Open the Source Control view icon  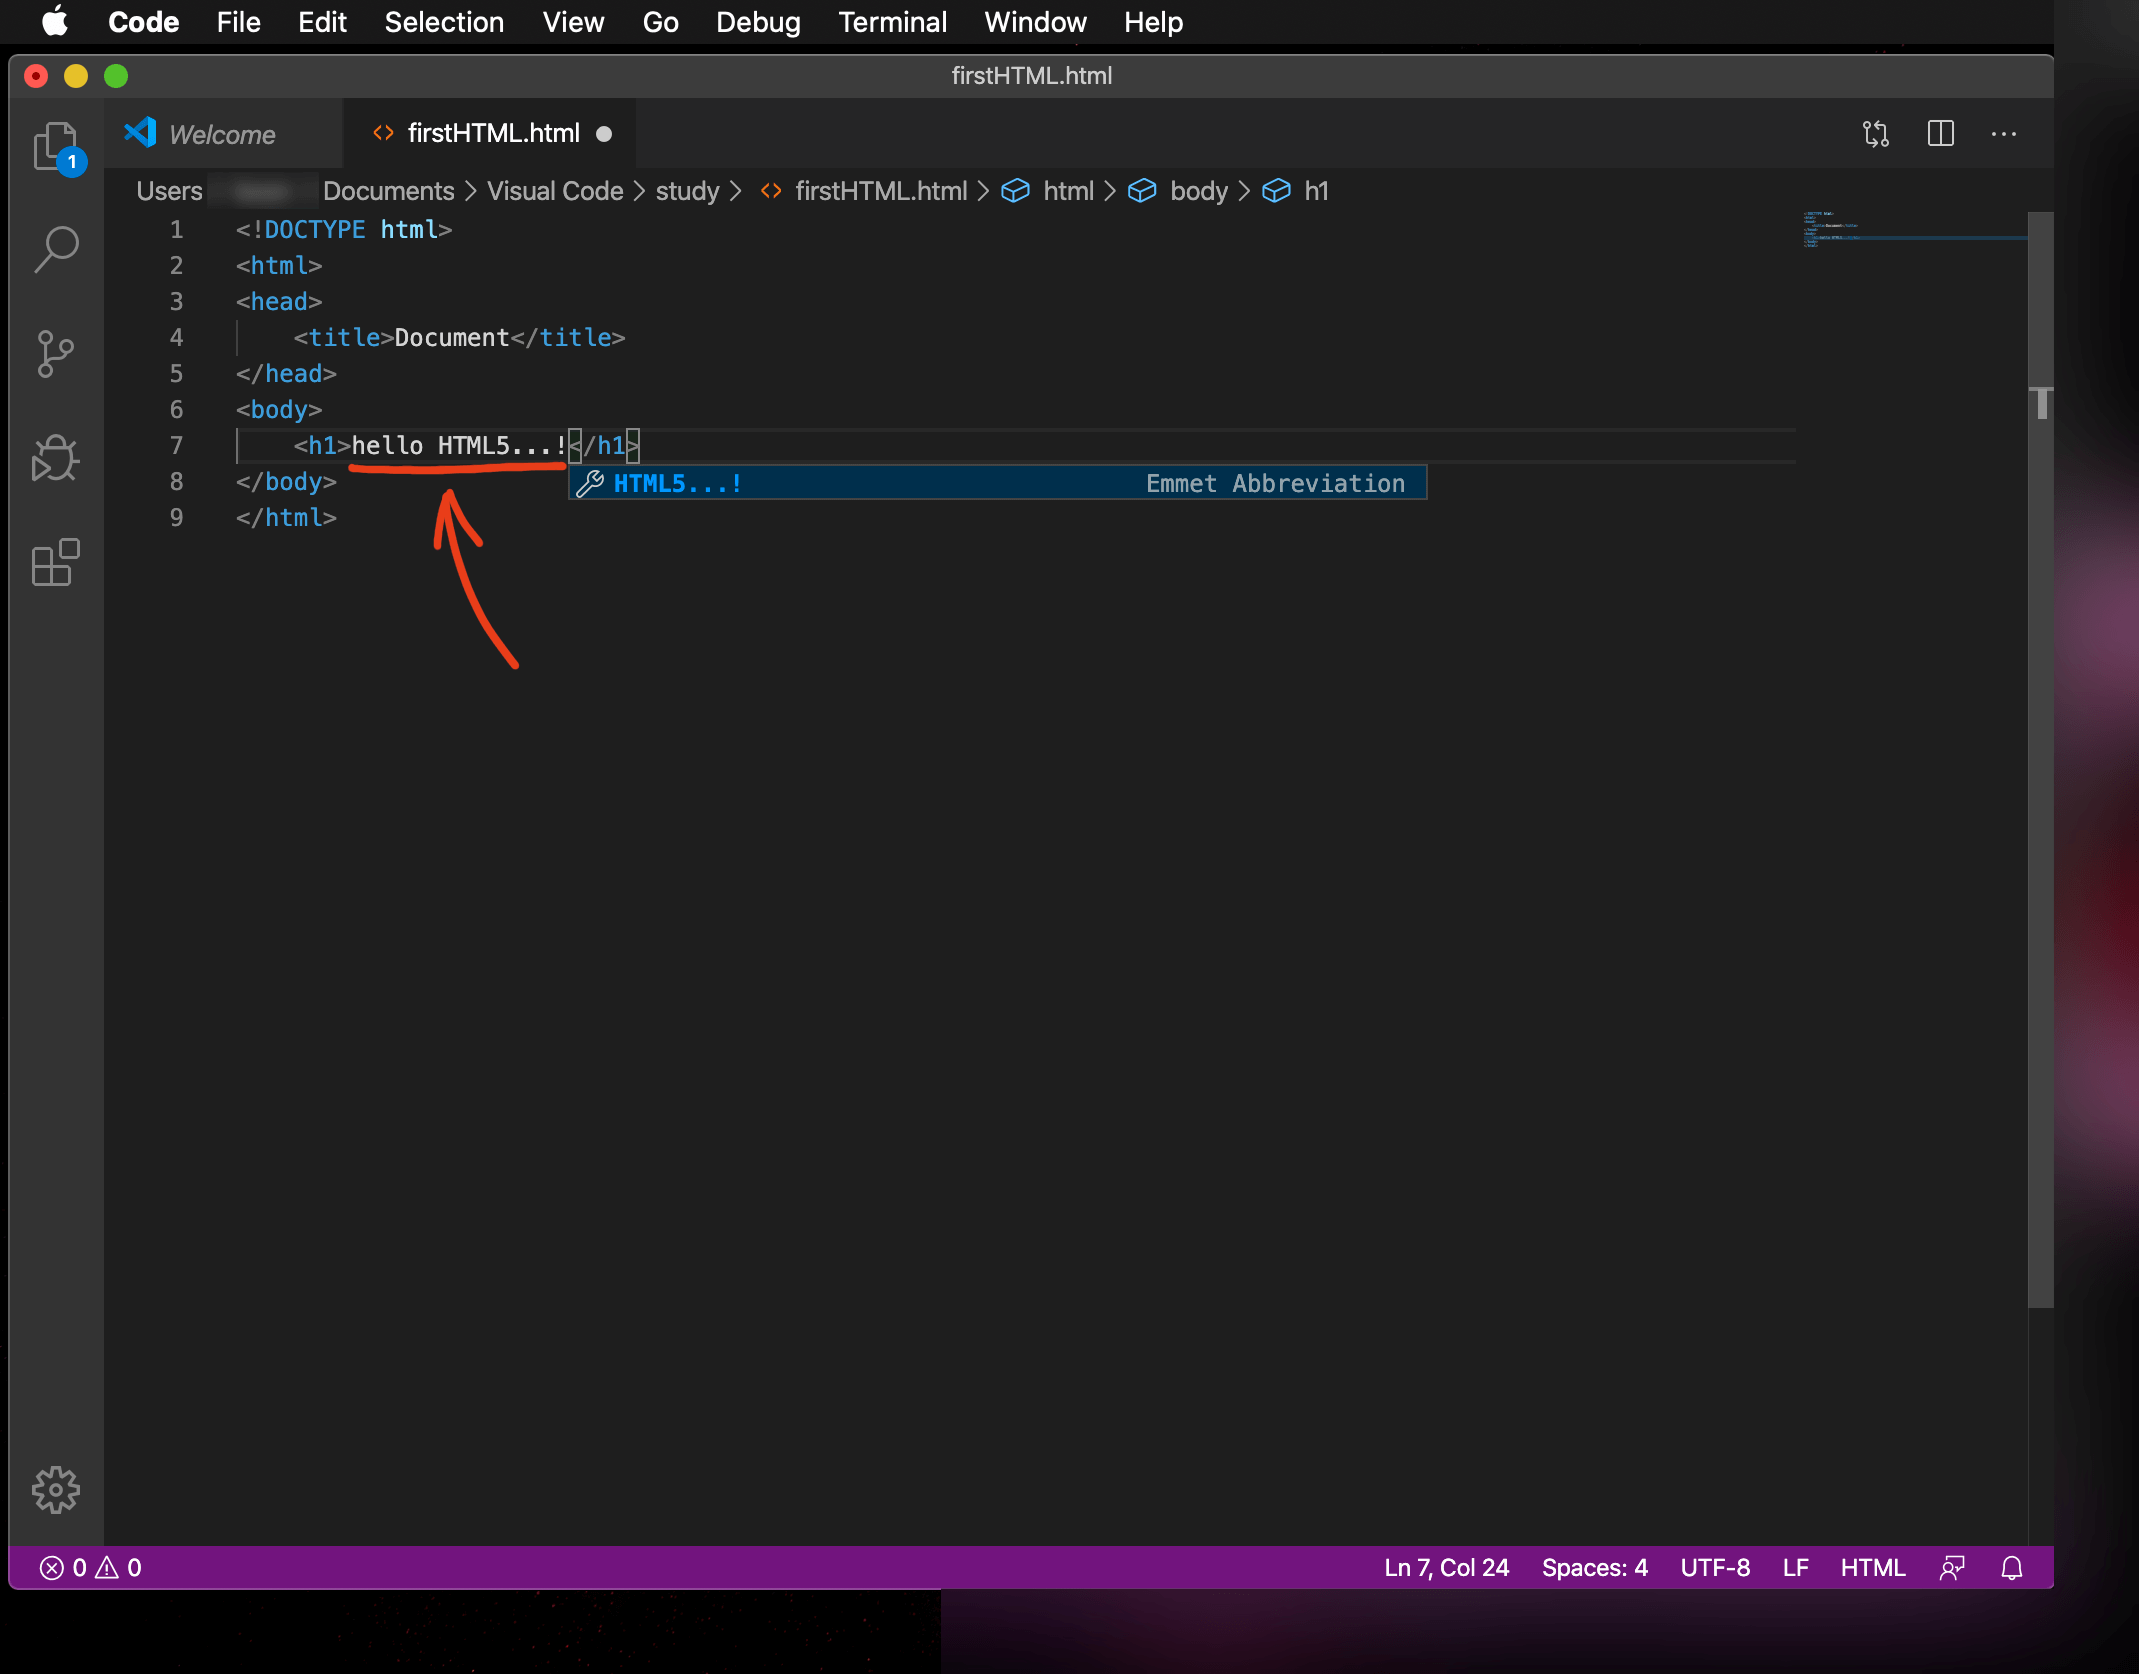coord(55,354)
